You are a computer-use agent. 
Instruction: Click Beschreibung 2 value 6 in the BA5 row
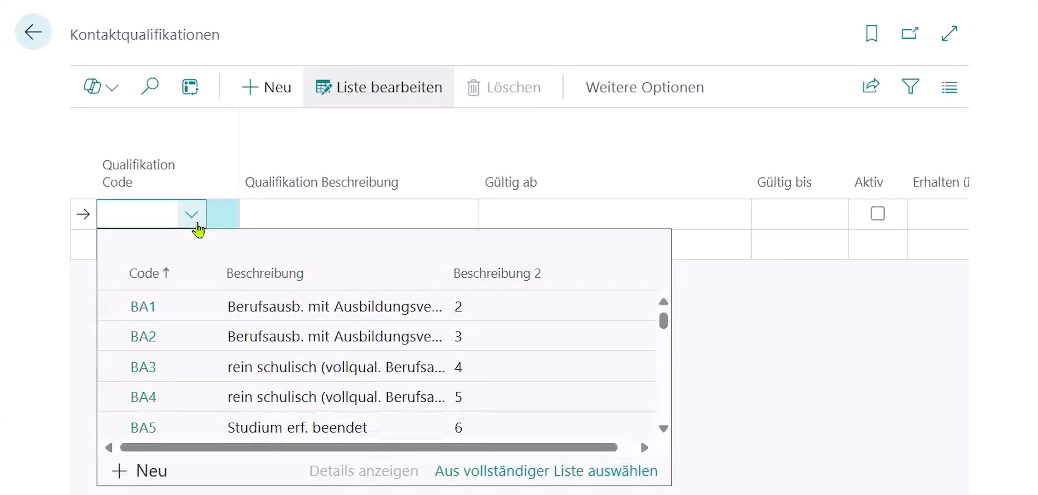[458, 428]
